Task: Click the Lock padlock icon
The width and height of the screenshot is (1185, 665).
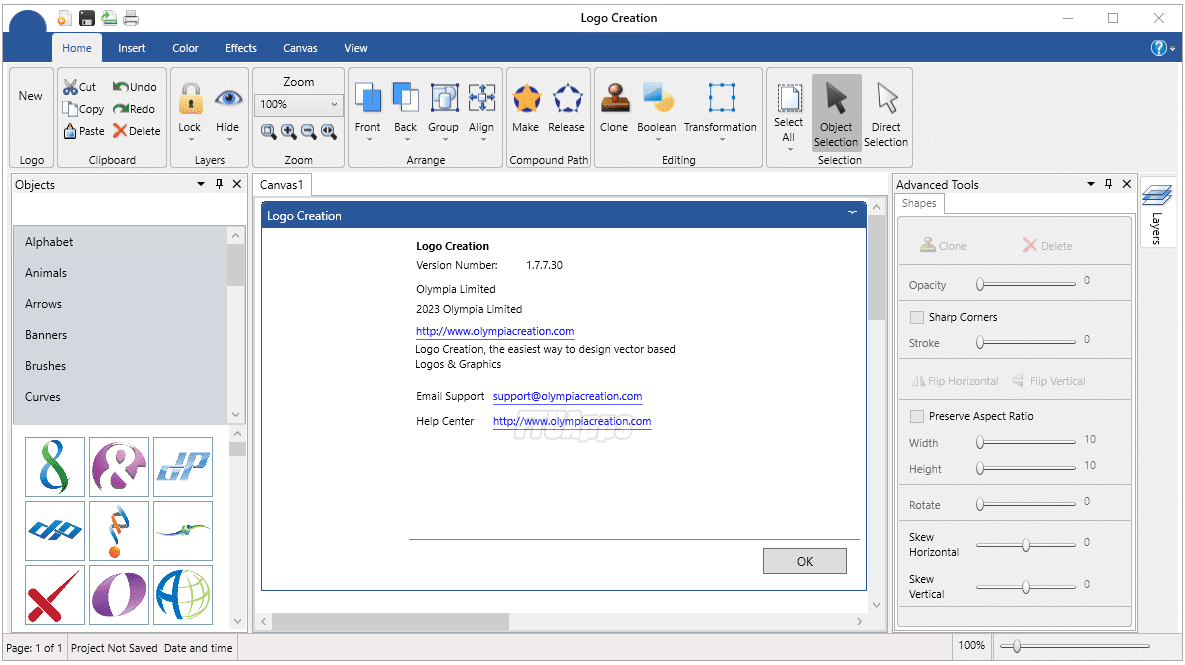Action: tap(190, 98)
